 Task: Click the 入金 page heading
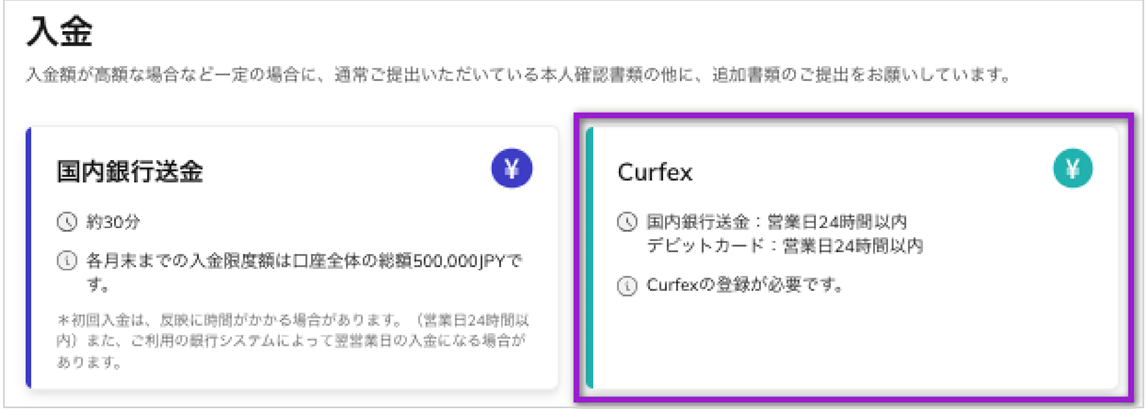61,34
